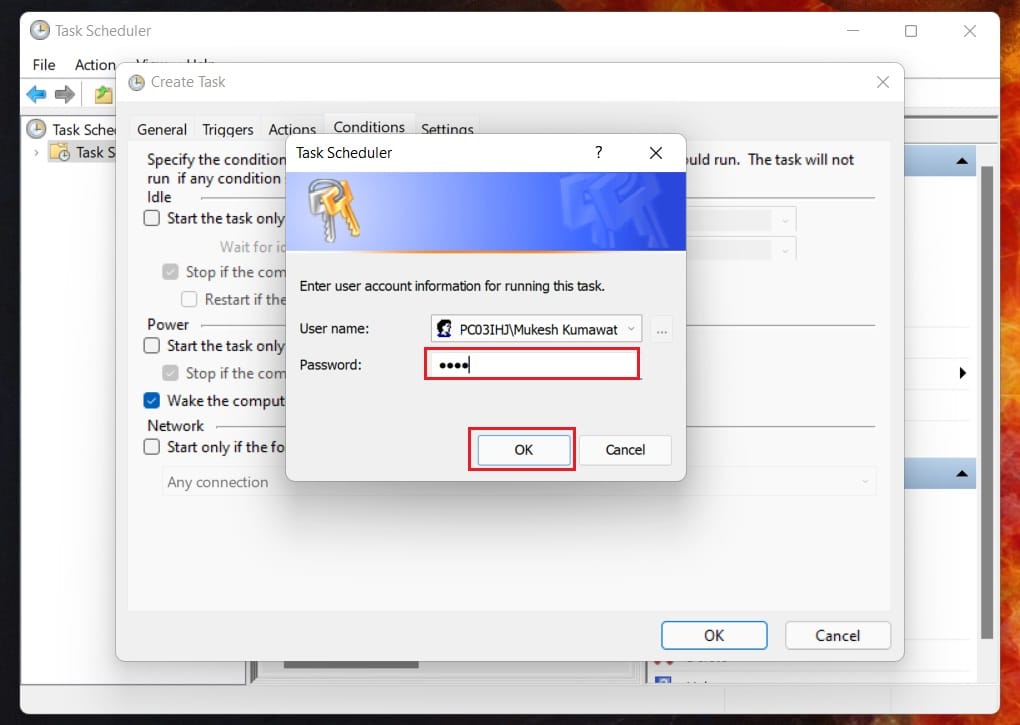Expand the Task Scheduler Library tree node
1020x725 pixels.
[36, 153]
